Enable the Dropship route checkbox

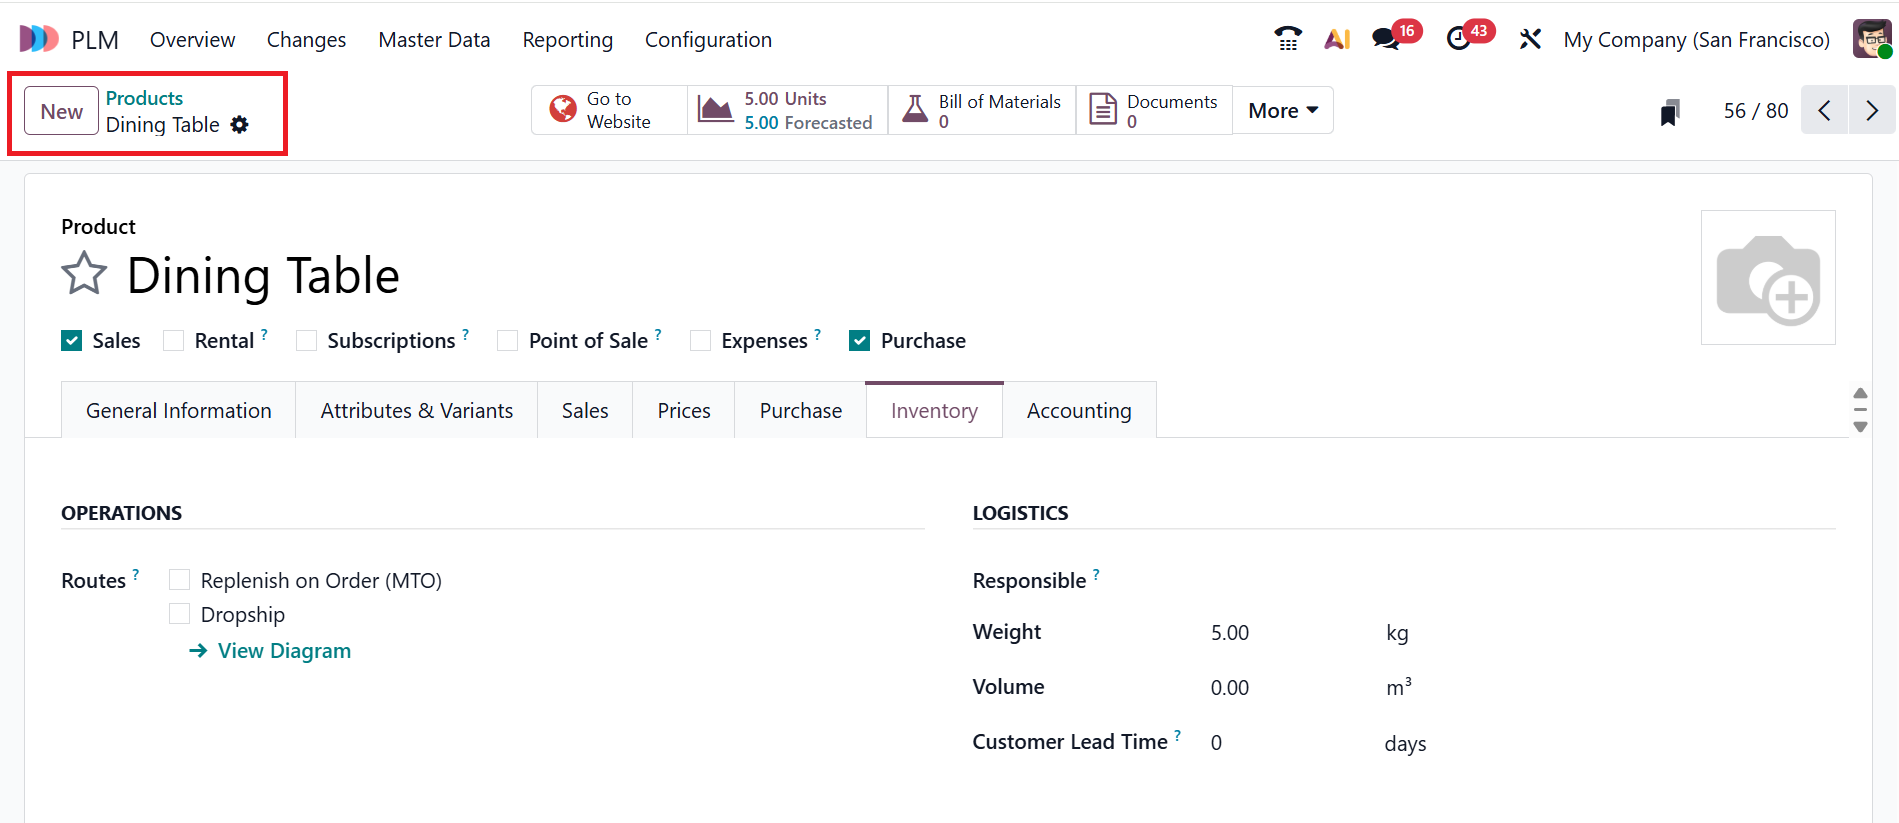tap(180, 614)
